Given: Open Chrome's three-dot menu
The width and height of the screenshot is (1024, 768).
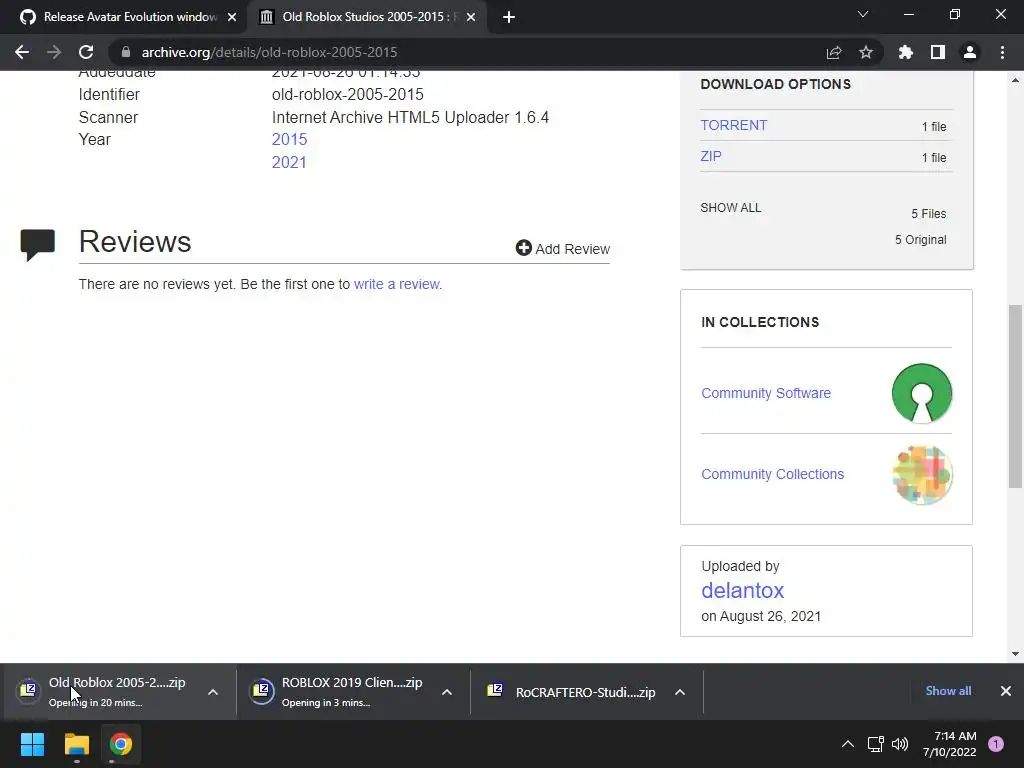Looking at the screenshot, I should click(1002, 52).
